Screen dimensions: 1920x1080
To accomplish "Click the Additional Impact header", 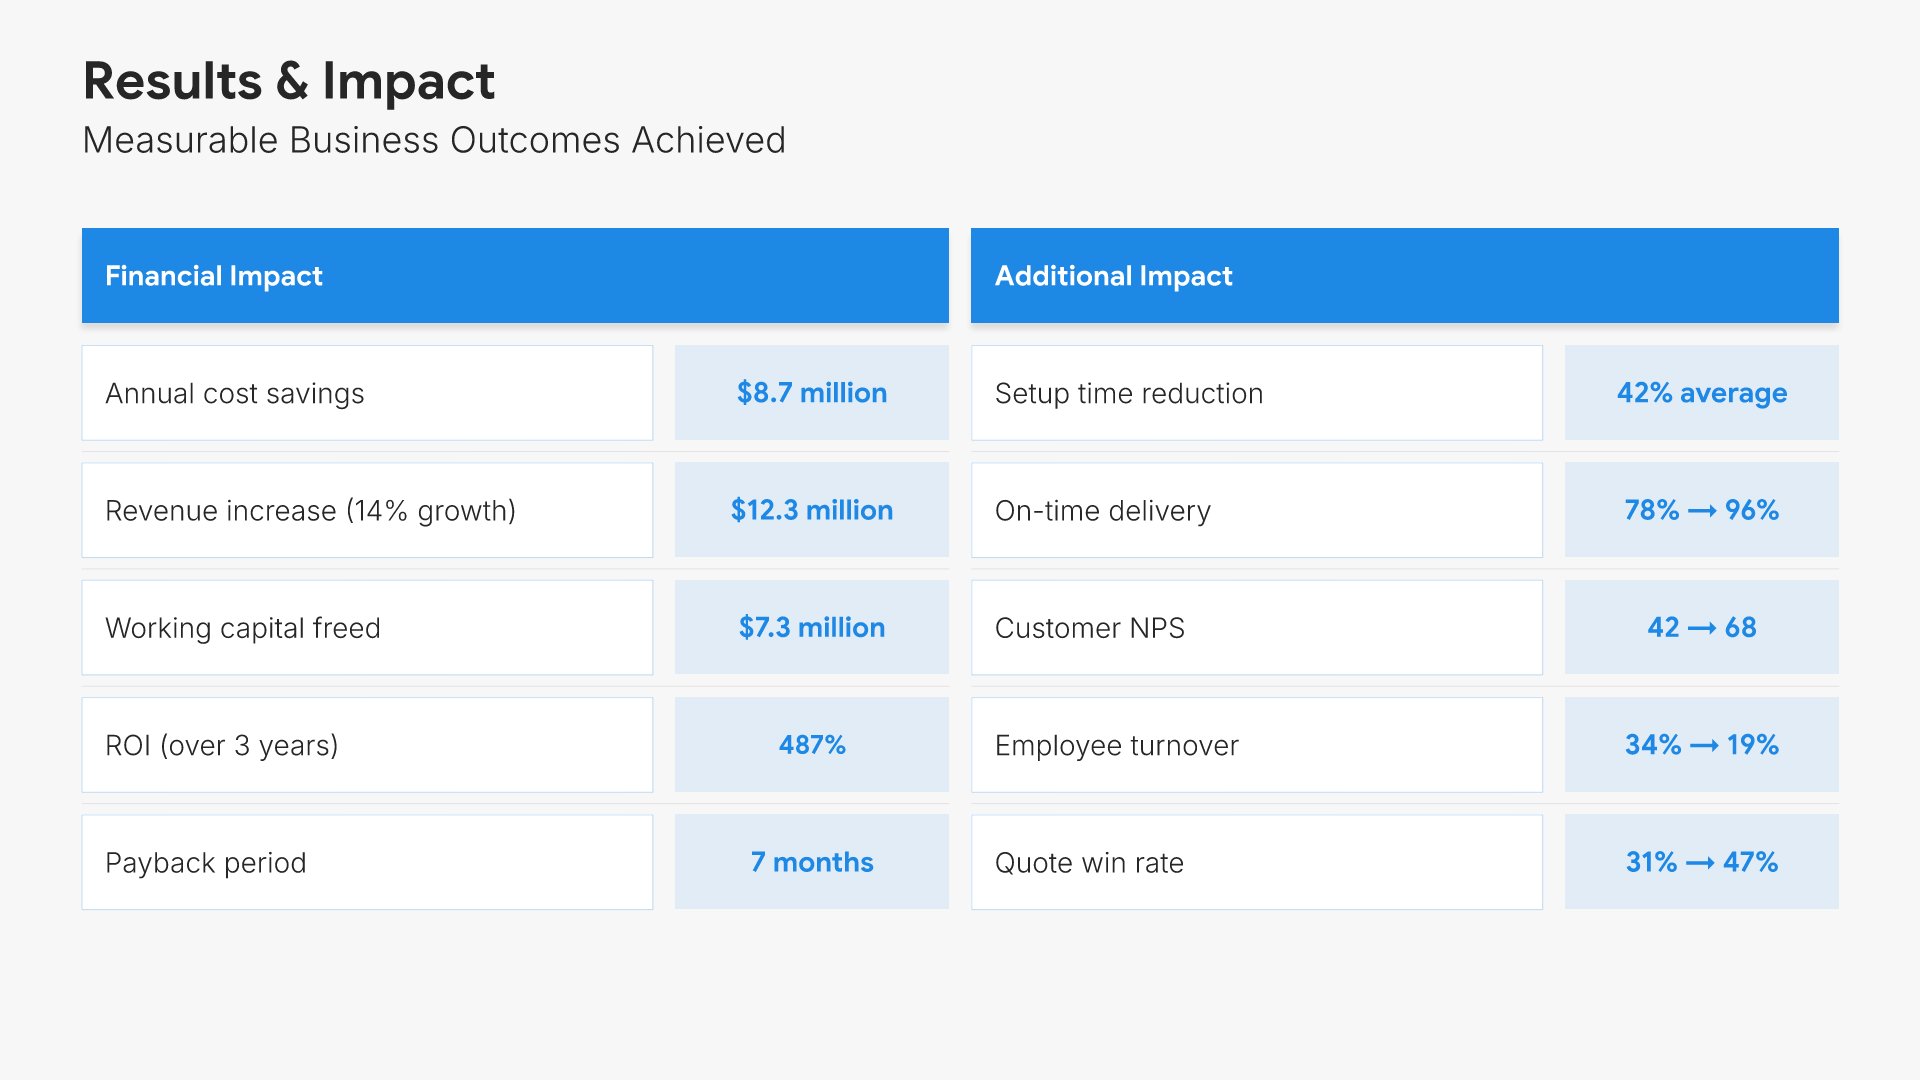I will point(1403,276).
